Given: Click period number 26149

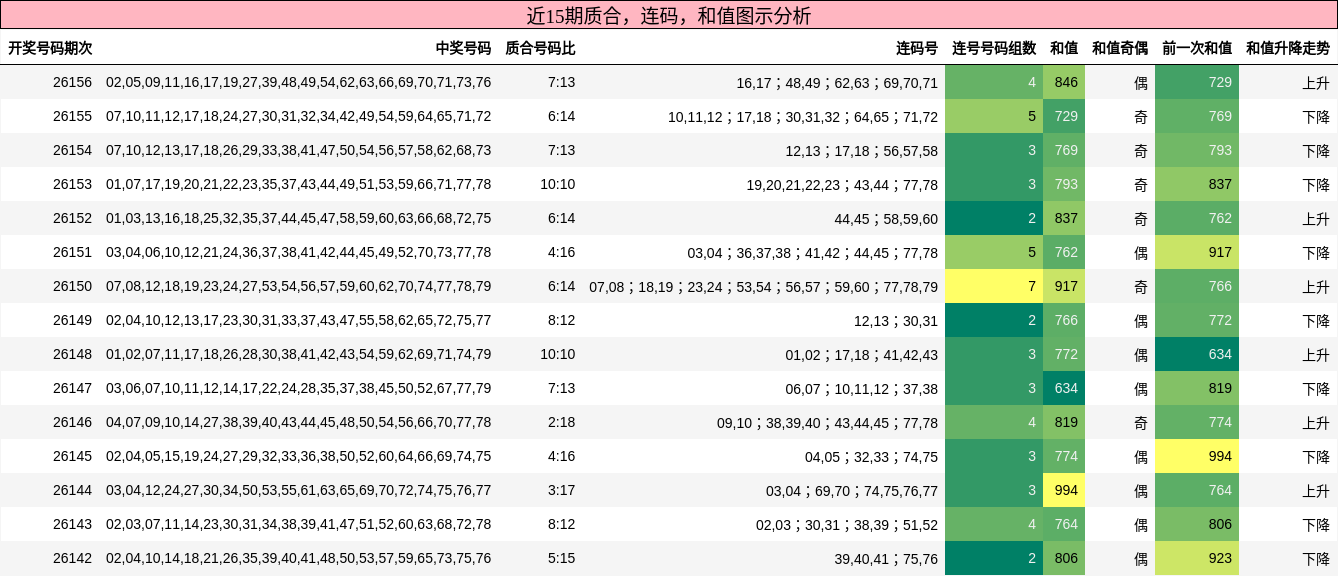Looking at the screenshot, I should [x=72, y=320].
